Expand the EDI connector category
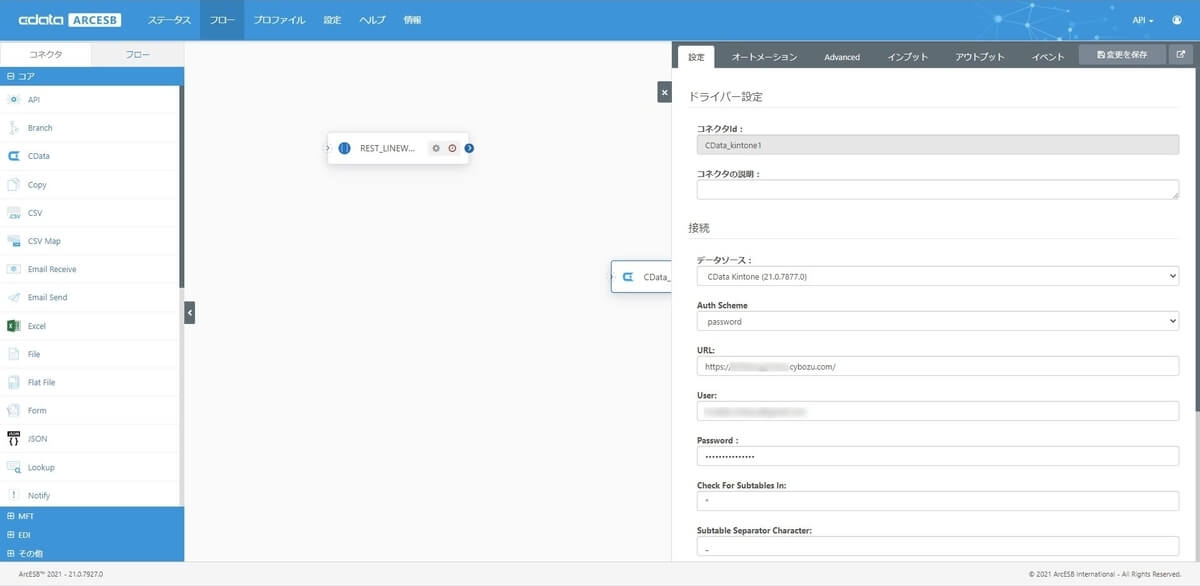The width and height of the screenshot is (1200, 586). point(92,534)
